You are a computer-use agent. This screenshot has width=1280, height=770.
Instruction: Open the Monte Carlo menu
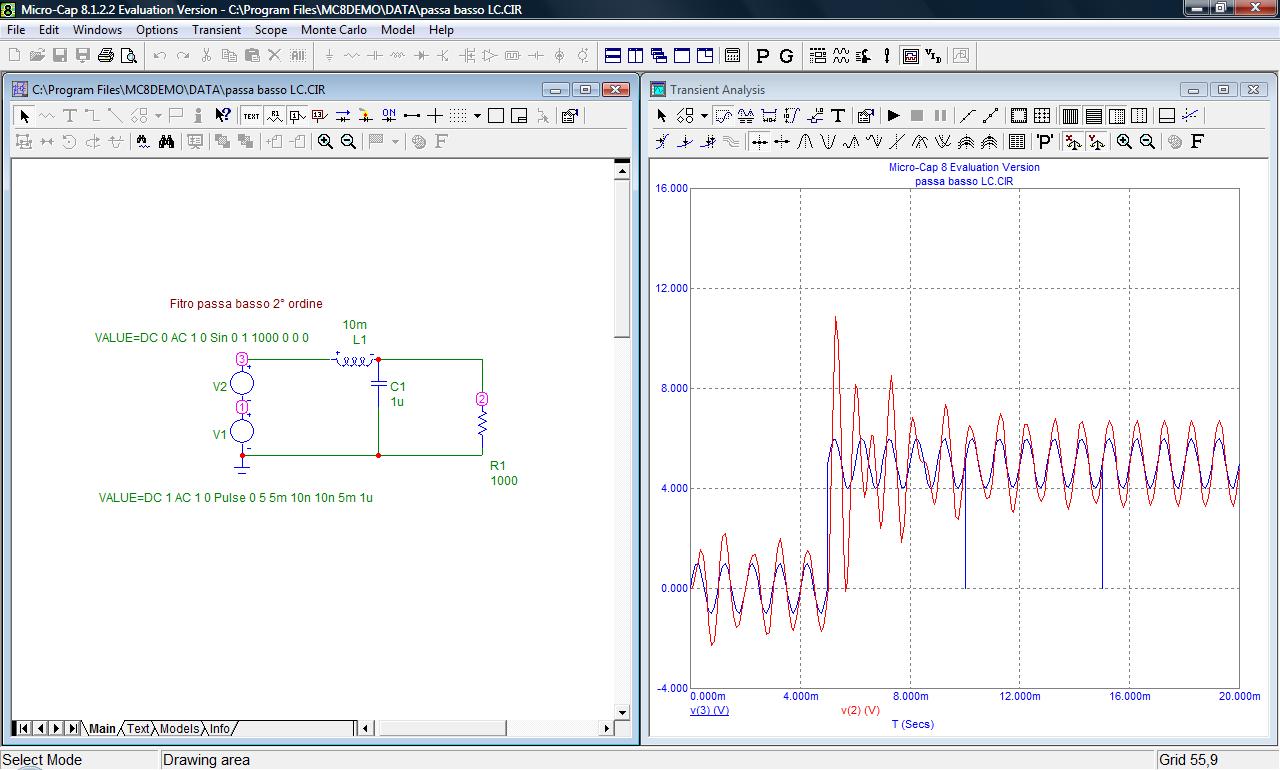(x=333, y=30)
